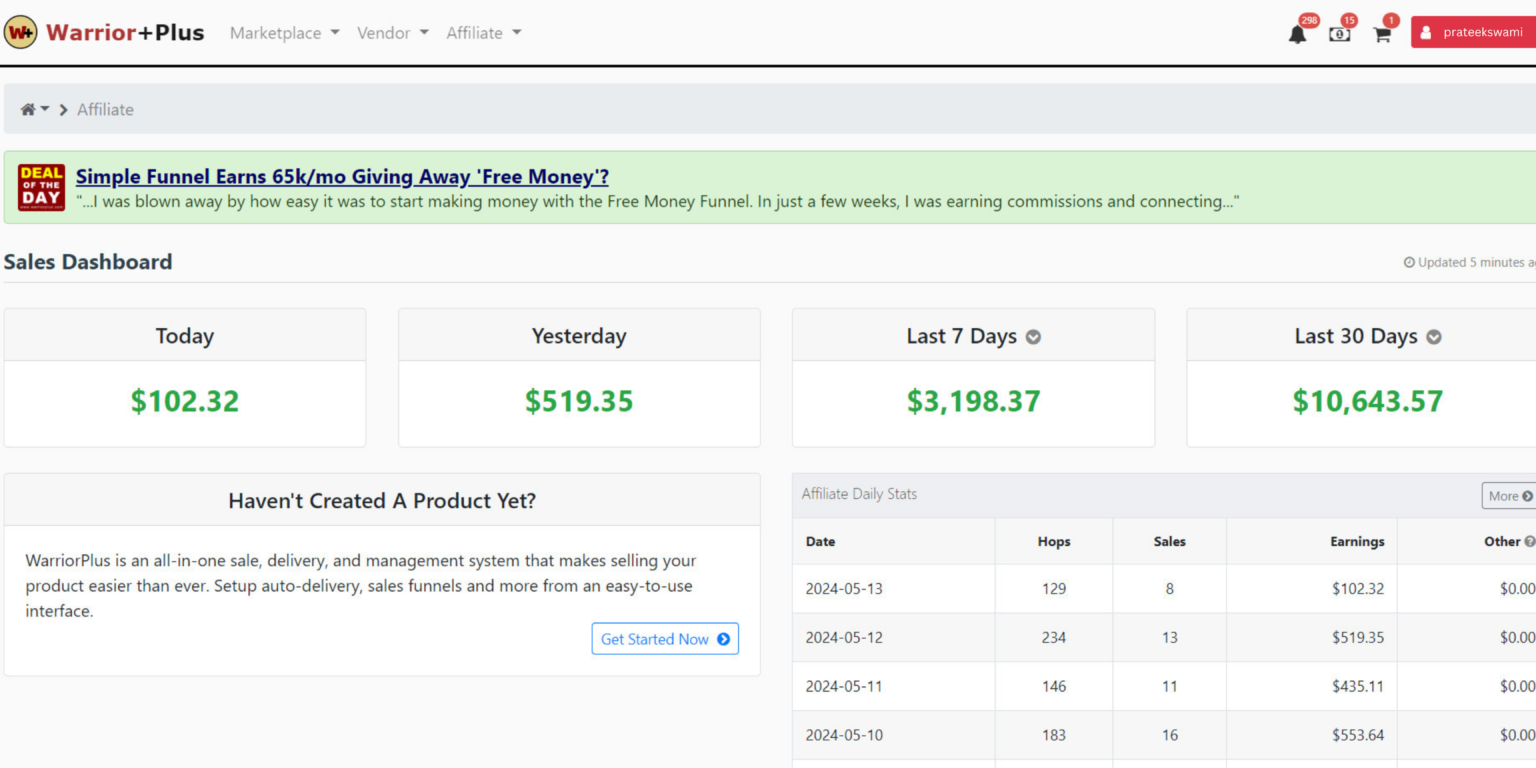Image resolution: width=1536 pixels, height=768 pixels.
Task: Open the Simple Funnel Earns 65k/mo link
Action: click(342, 177)
